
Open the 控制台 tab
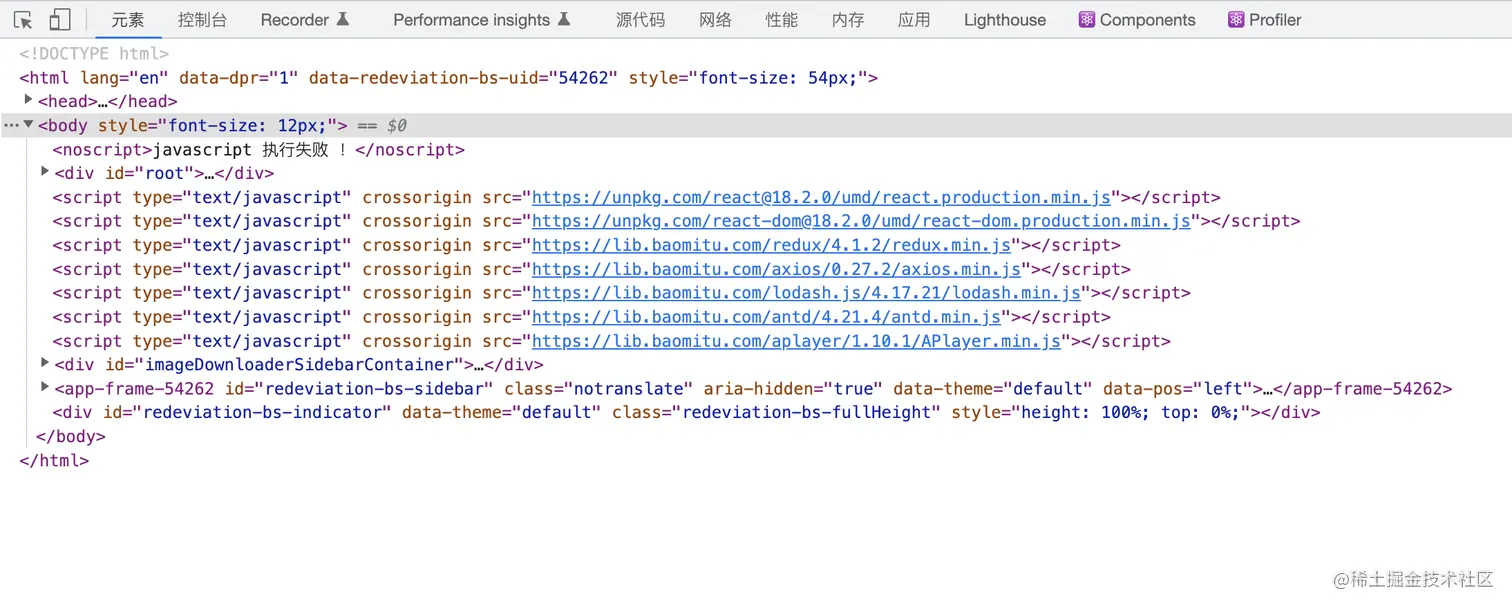click(202, 20)
